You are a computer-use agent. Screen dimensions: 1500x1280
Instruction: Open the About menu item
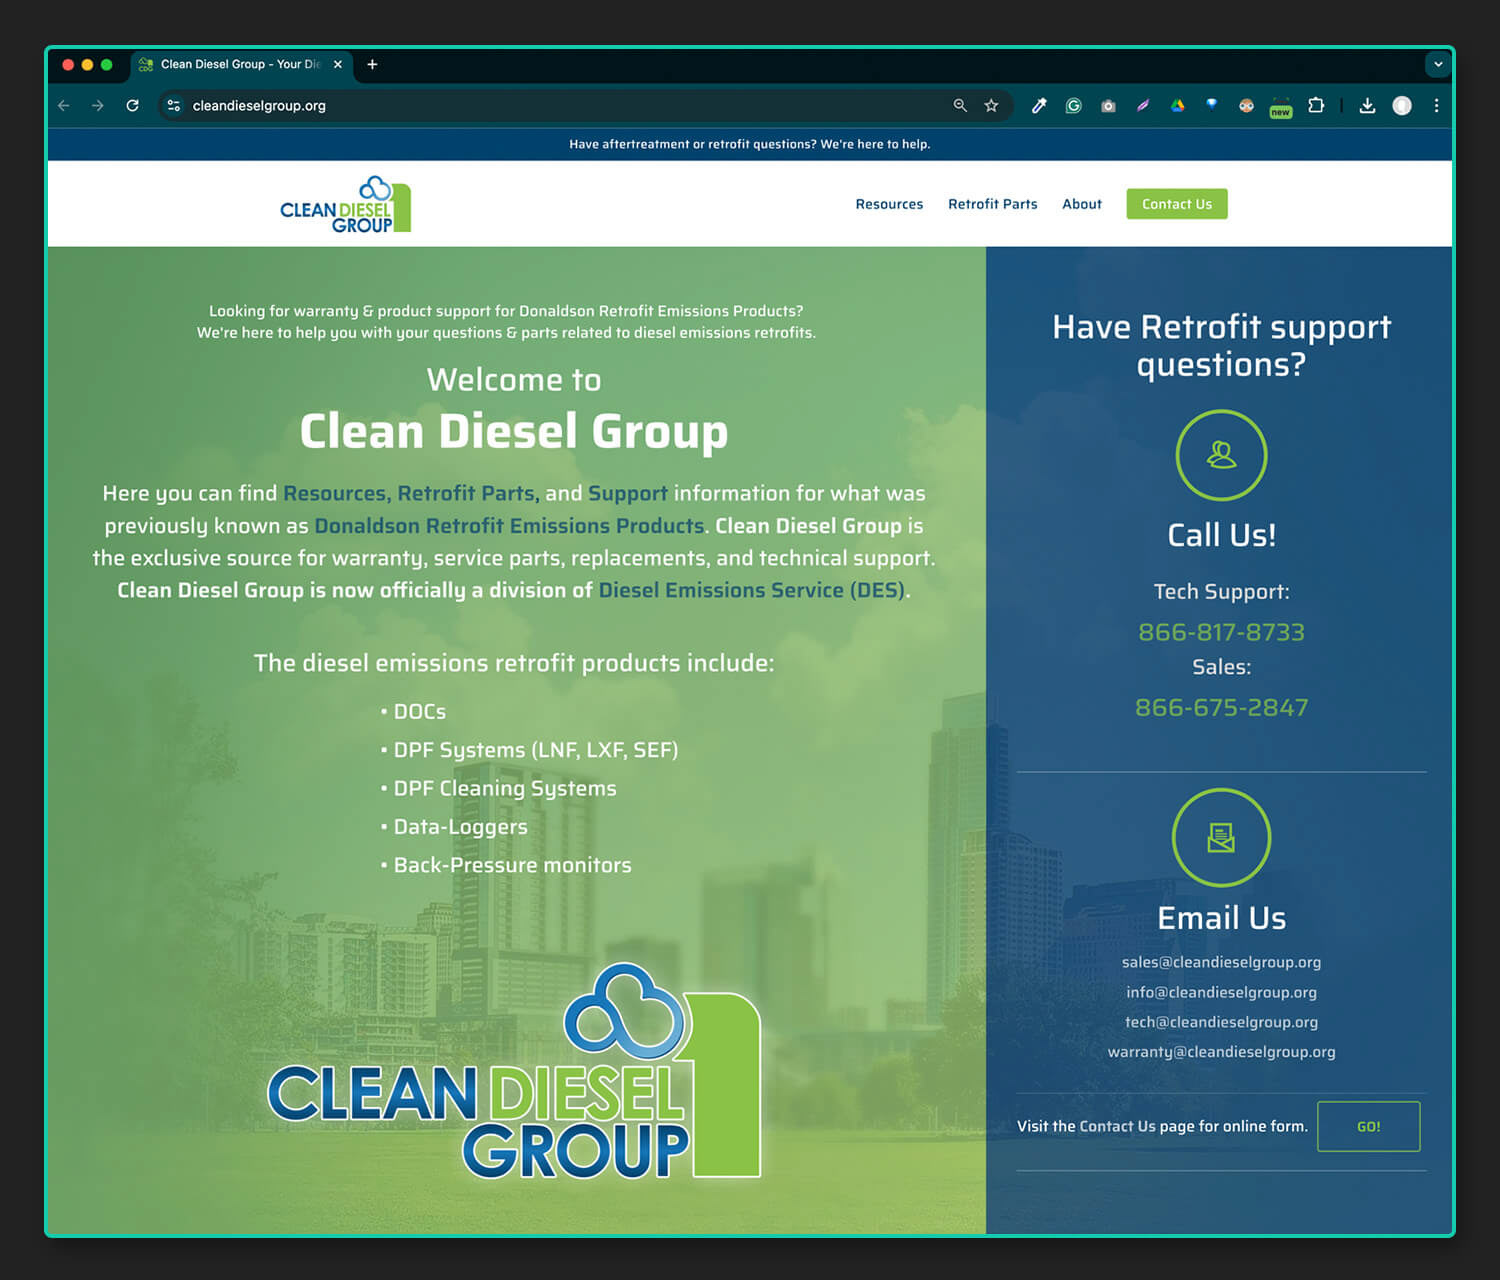[x=1082, y=204]
